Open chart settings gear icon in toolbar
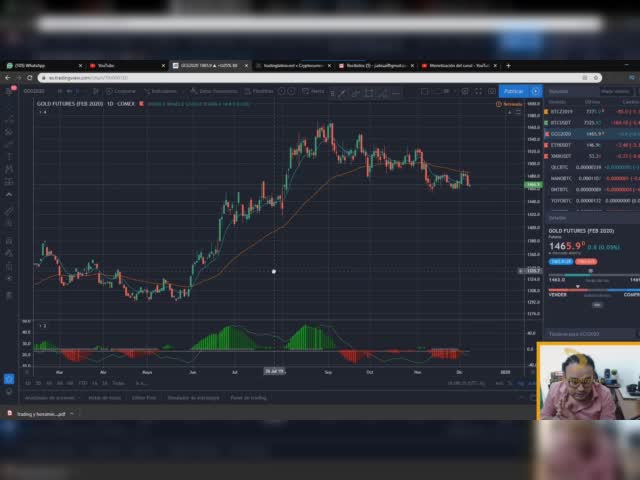This screenshot has height=480, width=640. point(465,91)
